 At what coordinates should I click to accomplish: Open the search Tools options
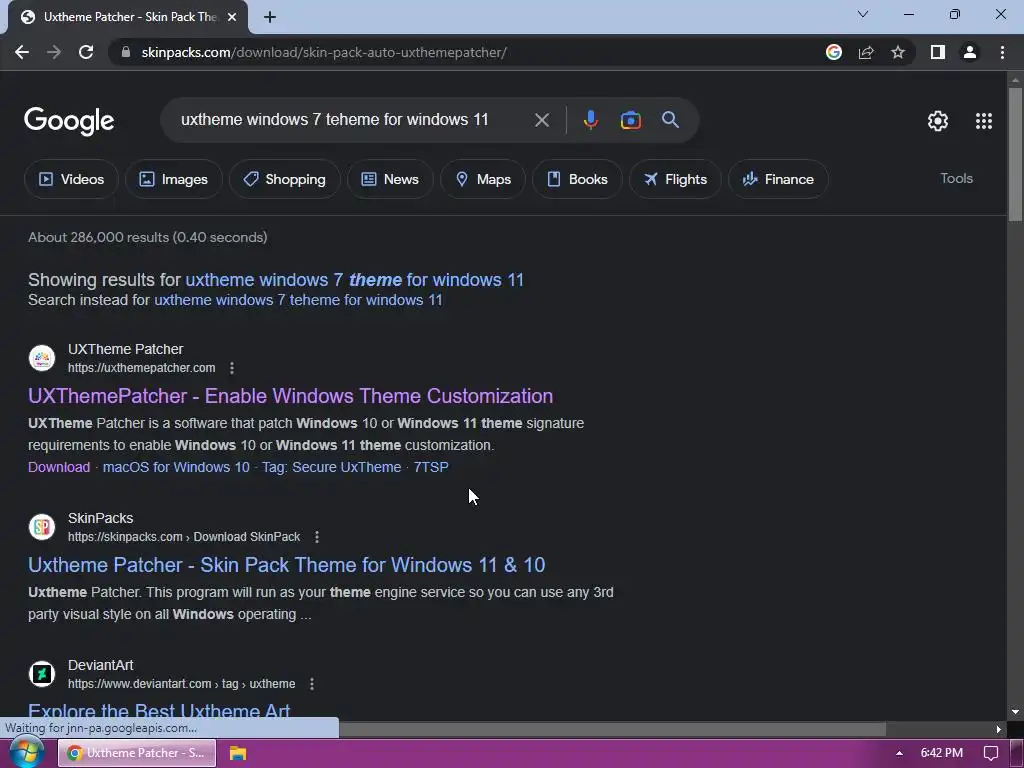pyautogui.click(x=956, y=178)
